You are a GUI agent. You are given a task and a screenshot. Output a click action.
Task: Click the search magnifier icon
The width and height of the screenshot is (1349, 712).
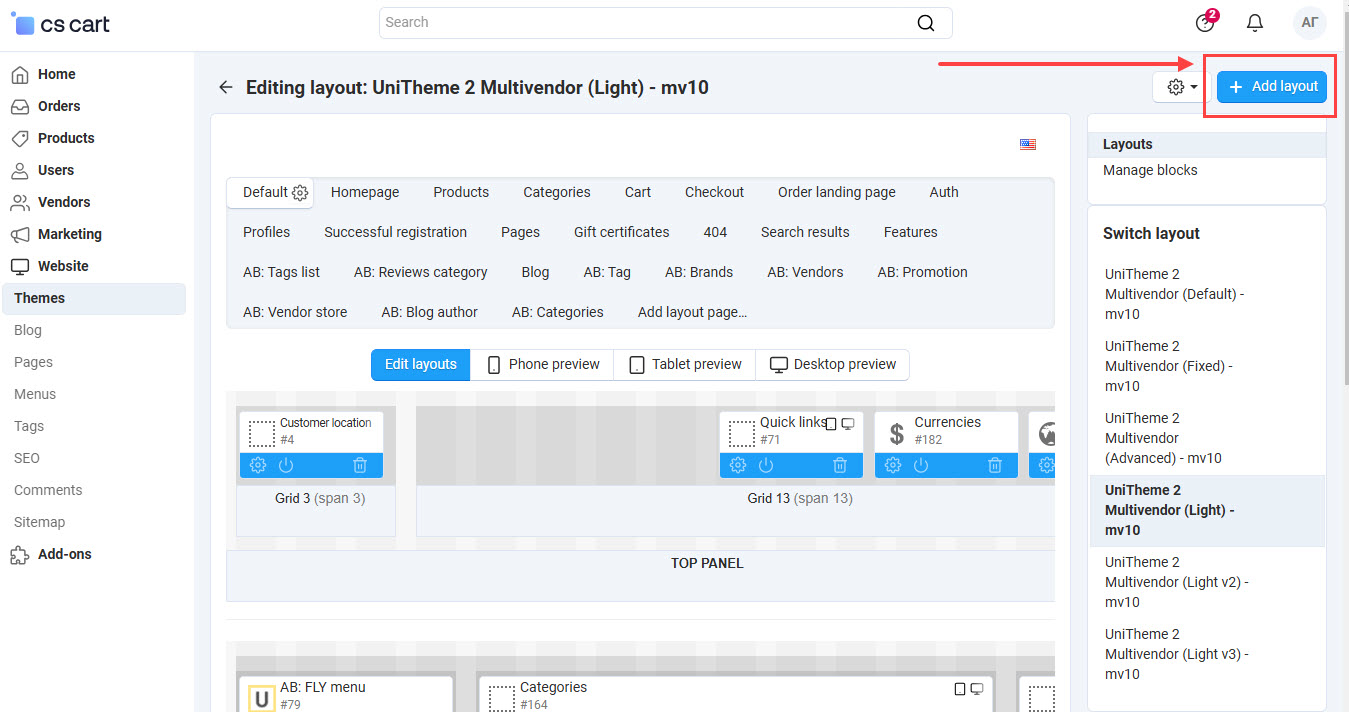926,23
